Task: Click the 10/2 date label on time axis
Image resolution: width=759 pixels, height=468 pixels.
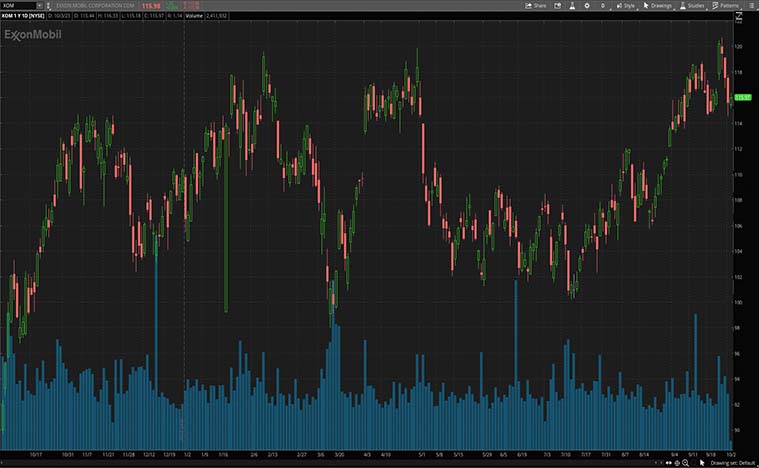Action: 731,455
